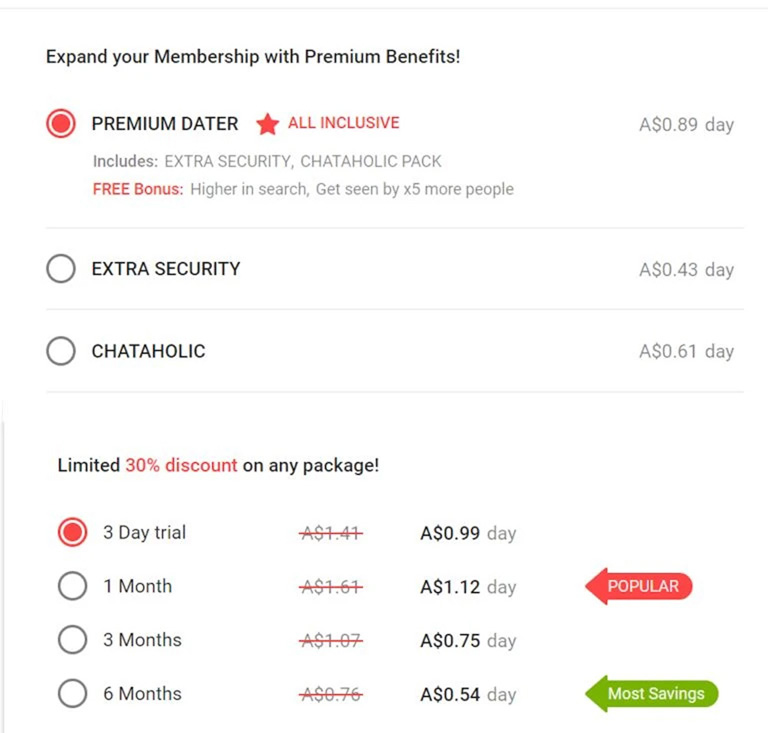Click the CHATAHOLIC label text
The width and height of the screenshot is (768, 733).
coord(148,351)
